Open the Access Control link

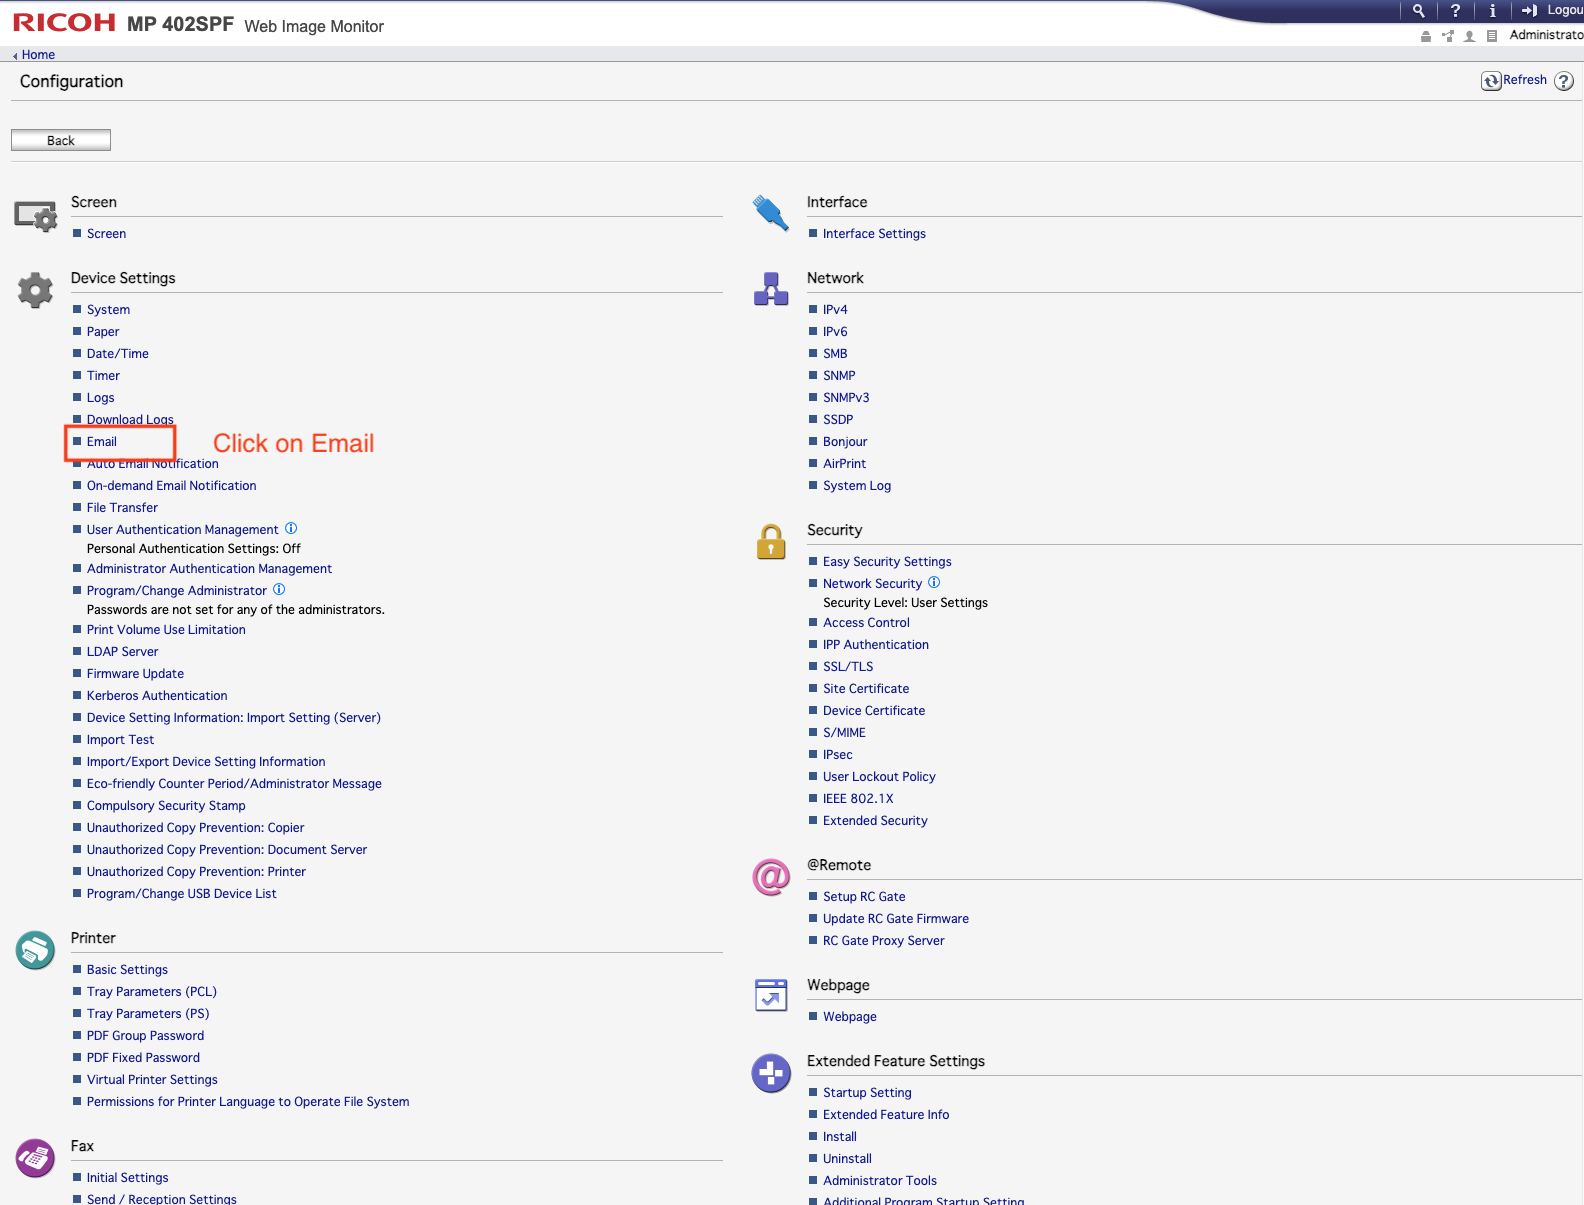point(866,623)
